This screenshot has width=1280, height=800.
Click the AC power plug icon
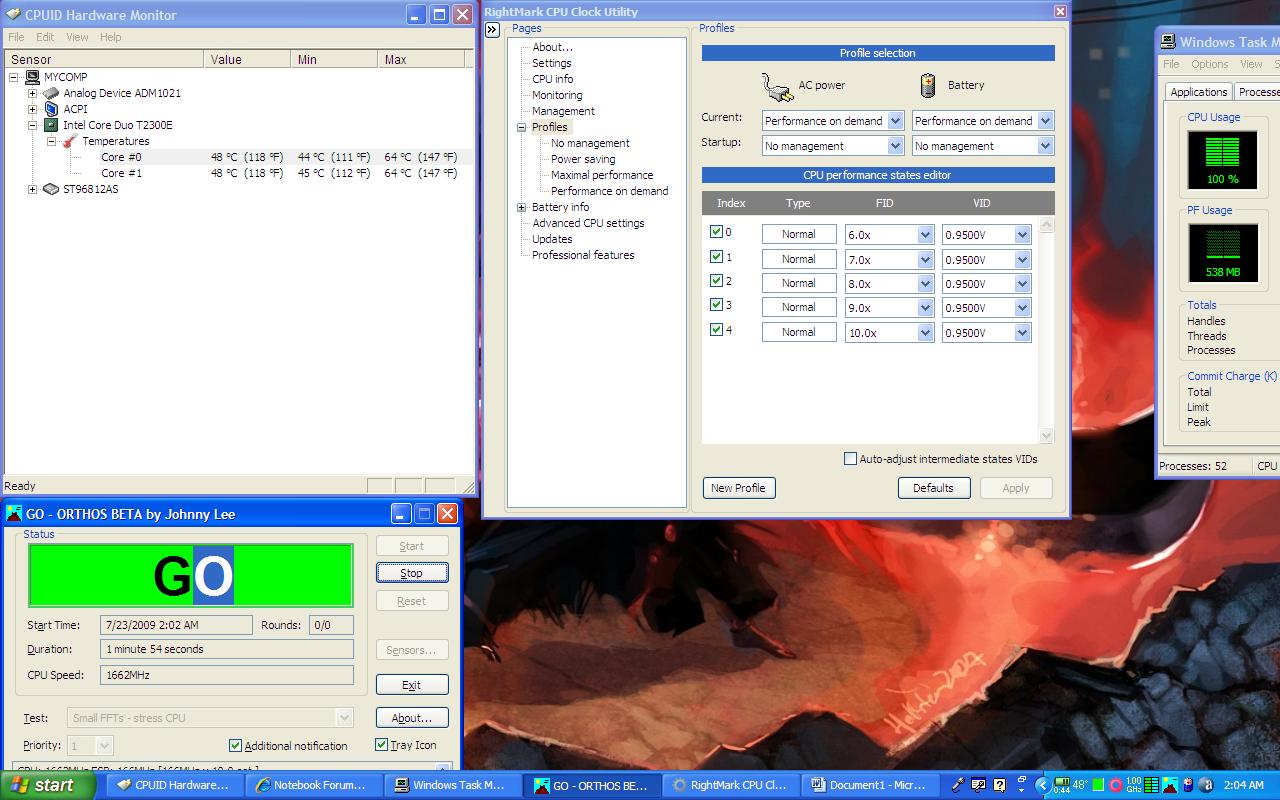click(777, 86)
